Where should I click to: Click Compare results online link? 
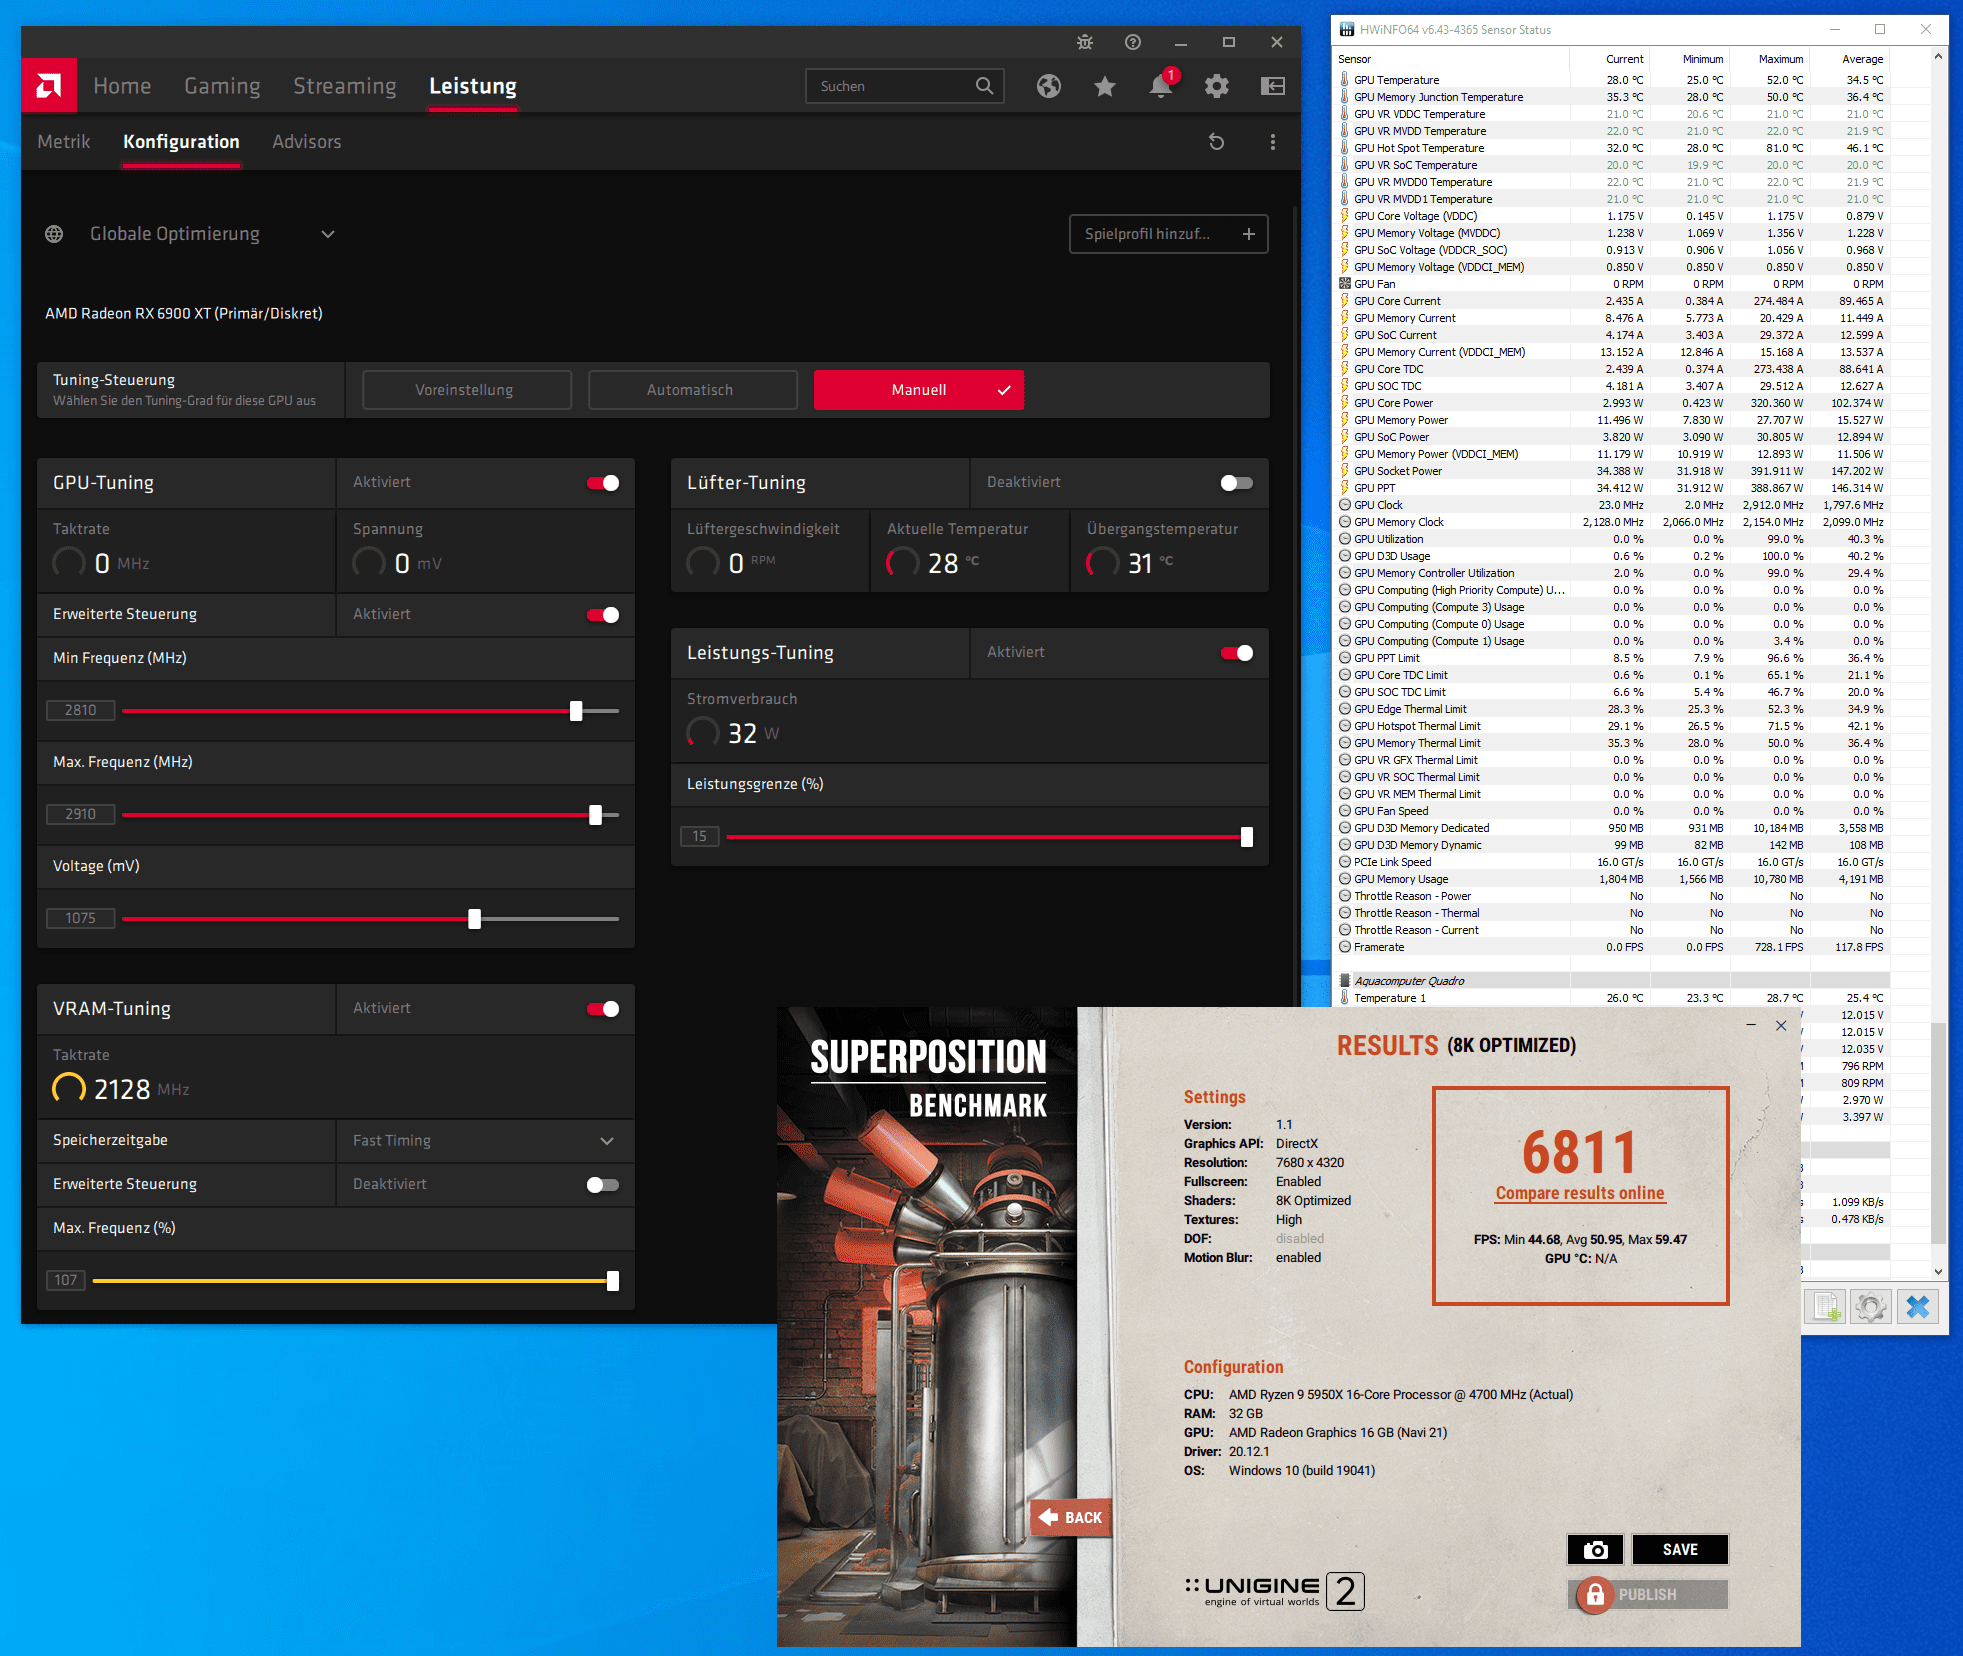tap(1580, 1193)
